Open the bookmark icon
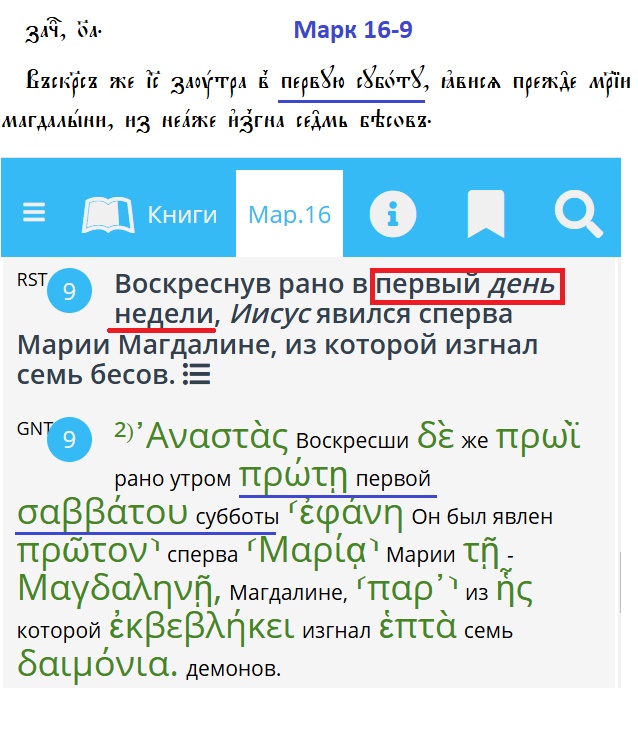 pos(486,214)
